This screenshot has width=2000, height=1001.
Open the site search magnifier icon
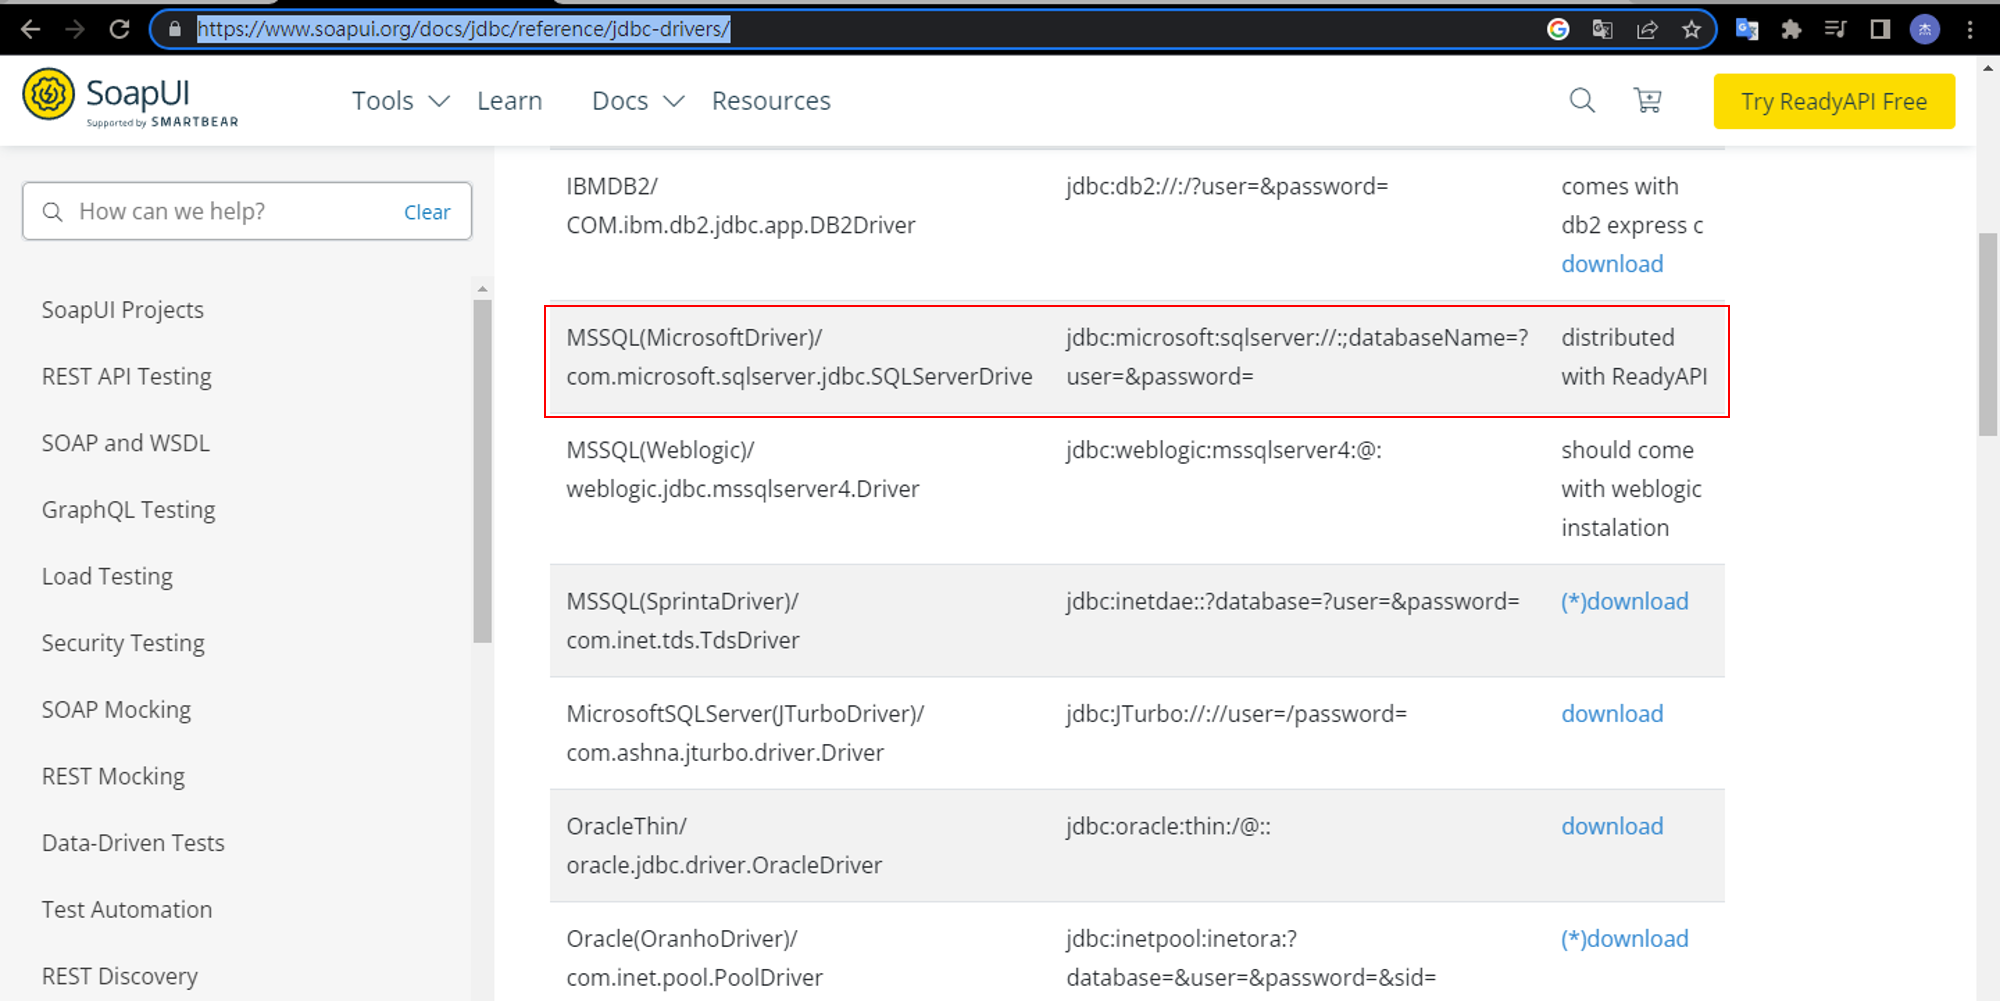1581,101
